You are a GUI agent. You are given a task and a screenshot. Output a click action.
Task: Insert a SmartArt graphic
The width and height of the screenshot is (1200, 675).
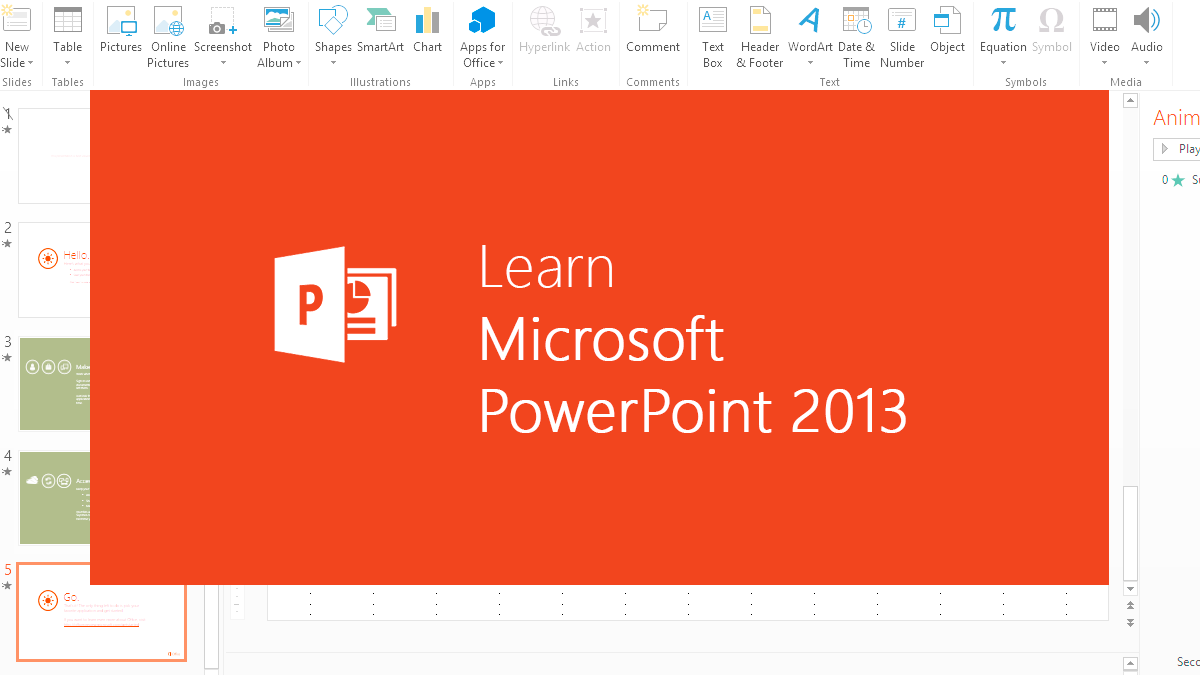380,29
